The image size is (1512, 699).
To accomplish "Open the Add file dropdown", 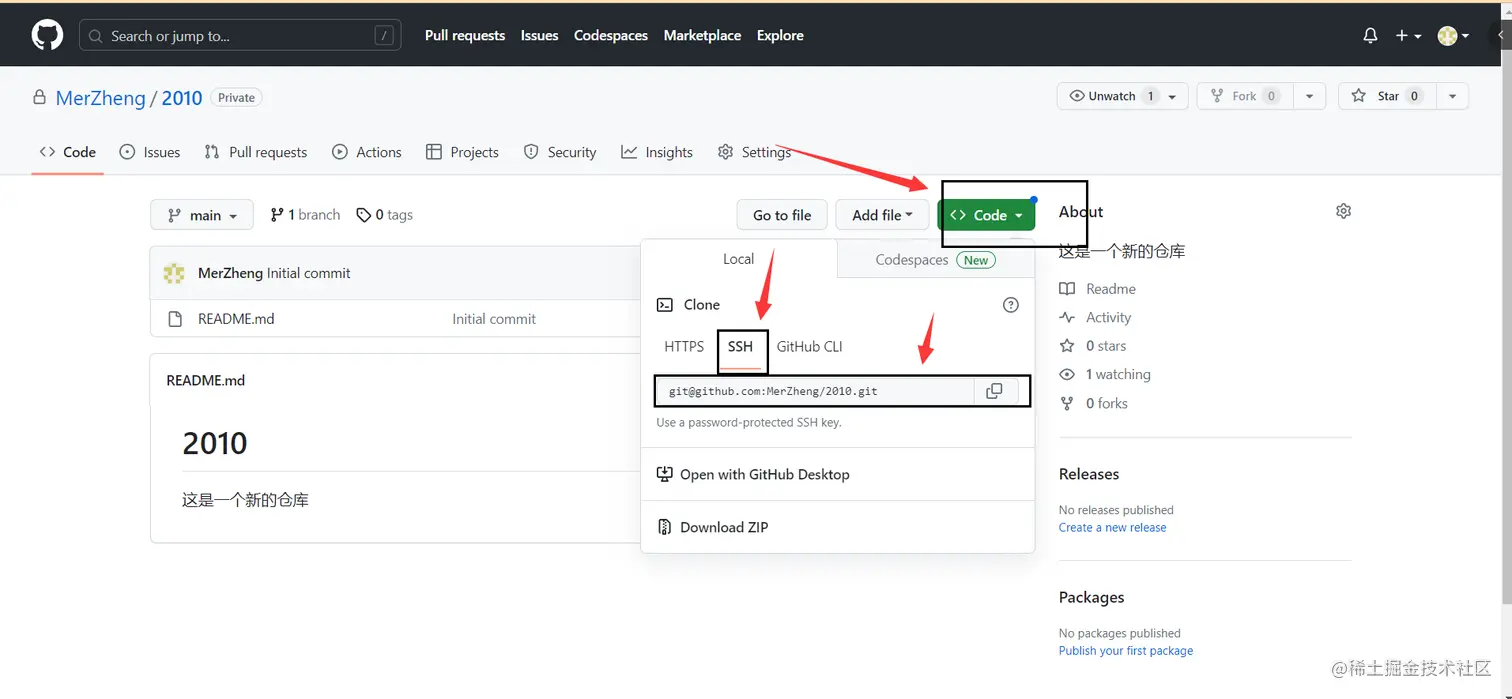I will [x=882, y=215].
